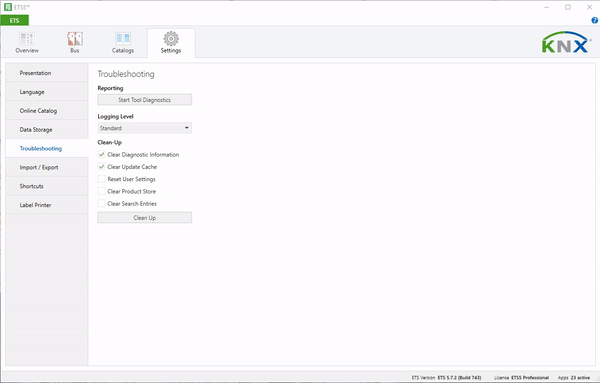The height and width of the screenshot is (383, 600).
Task: Click the Logging Level section label
Action: (x=115, y=116)
